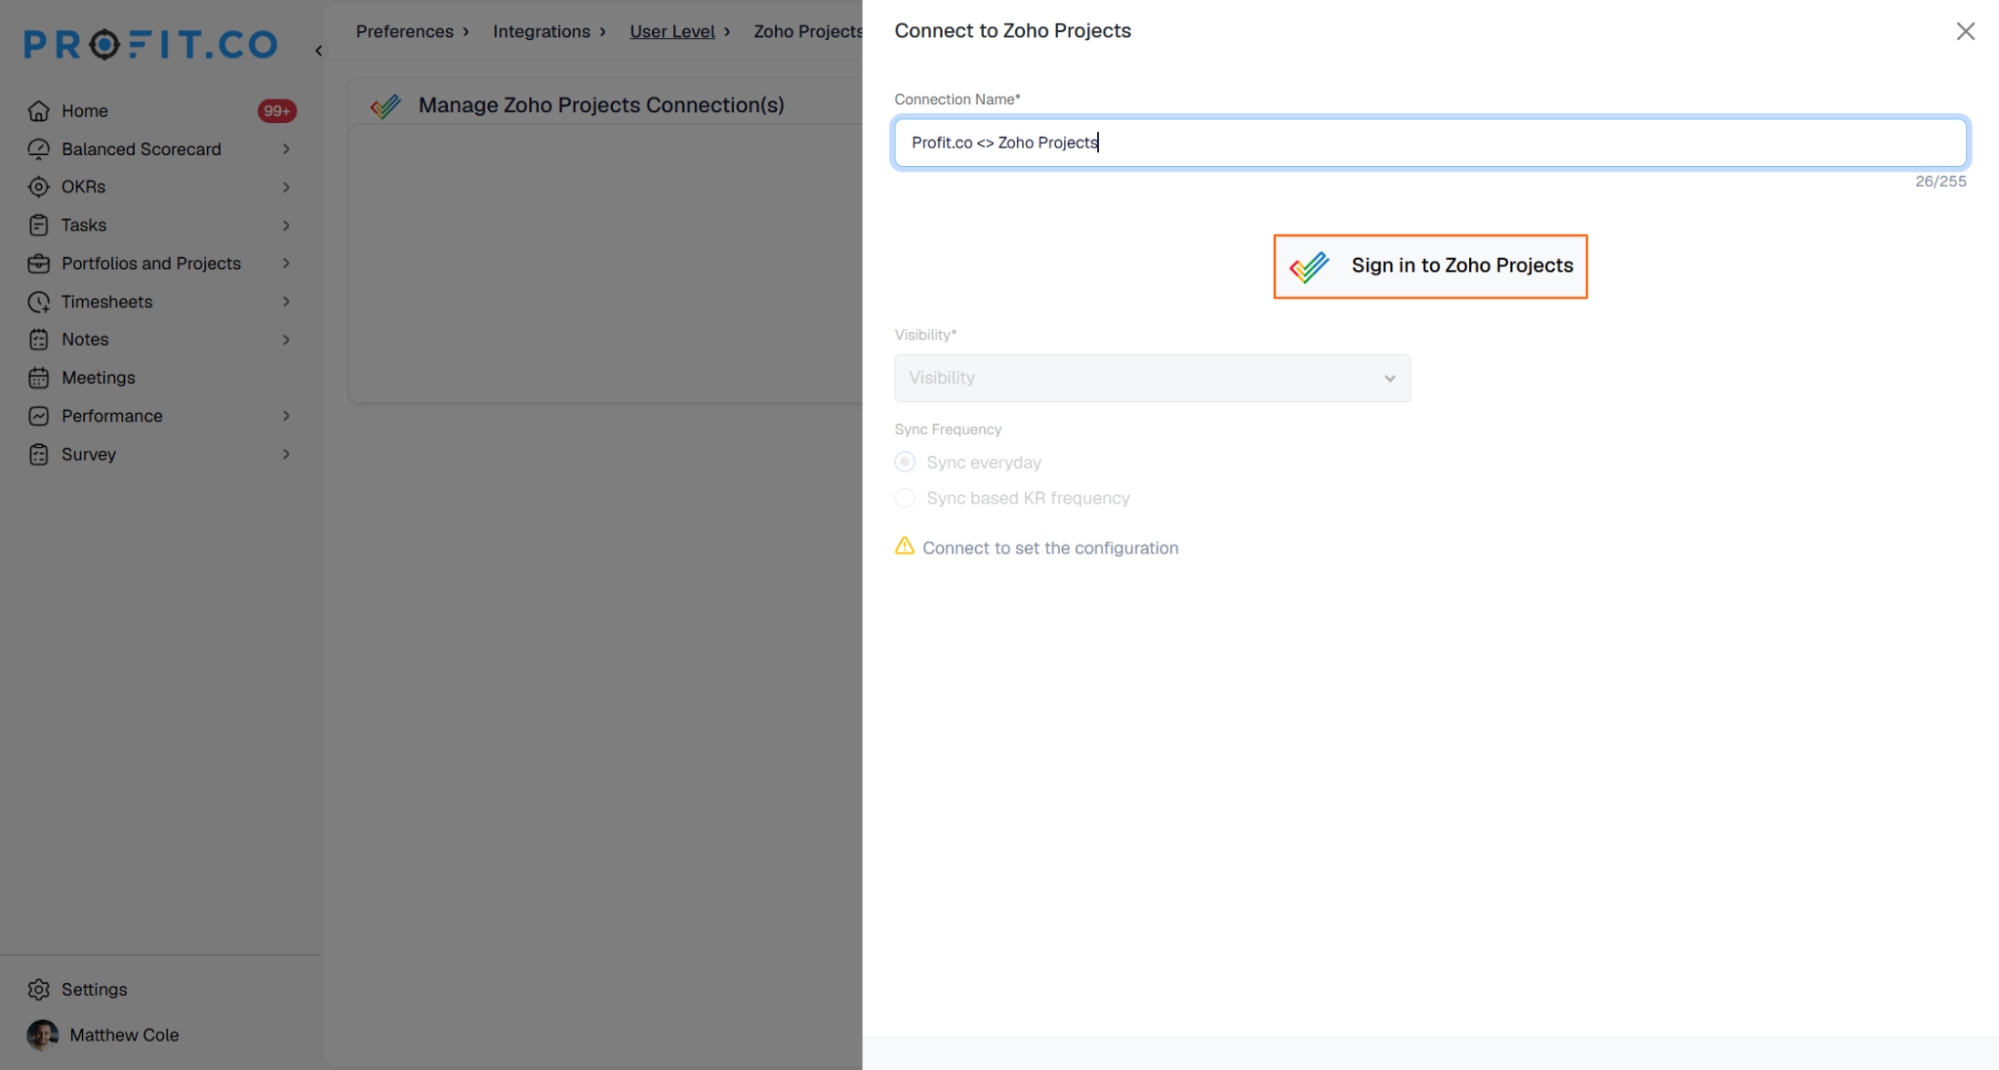
Task: Expand the OKRs submenu chevron
Action: [x=286, y=187]
